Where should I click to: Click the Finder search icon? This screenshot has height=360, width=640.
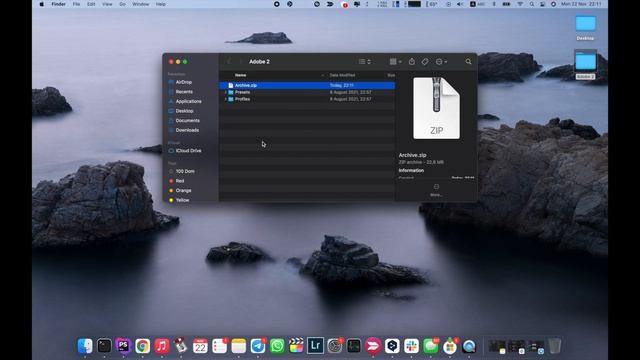tap(469, 62)
